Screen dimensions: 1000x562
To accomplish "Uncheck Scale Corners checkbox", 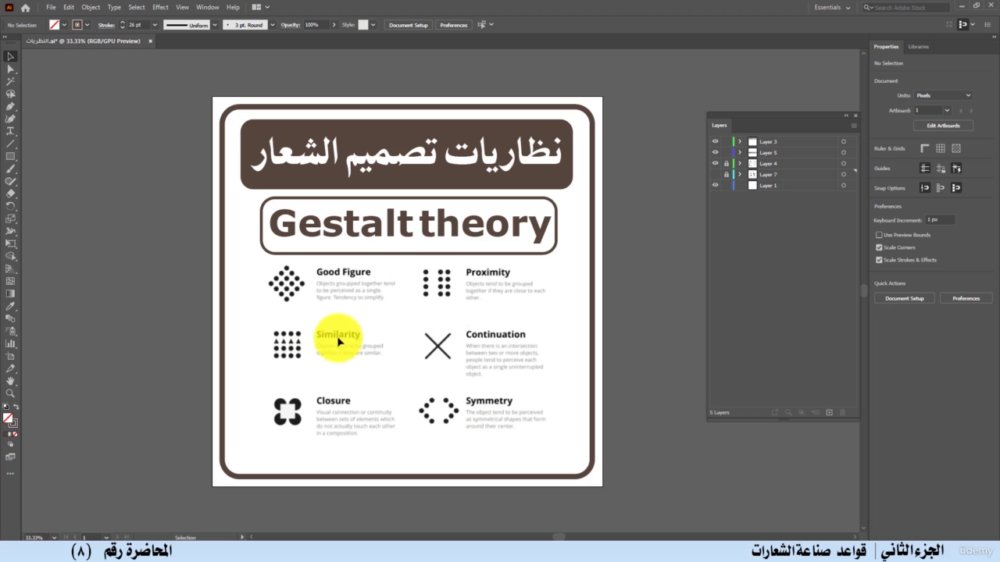I will tap(879, 248).
